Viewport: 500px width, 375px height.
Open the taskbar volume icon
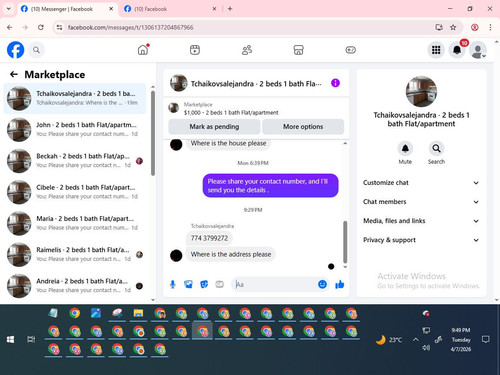(x=426, y=348)
